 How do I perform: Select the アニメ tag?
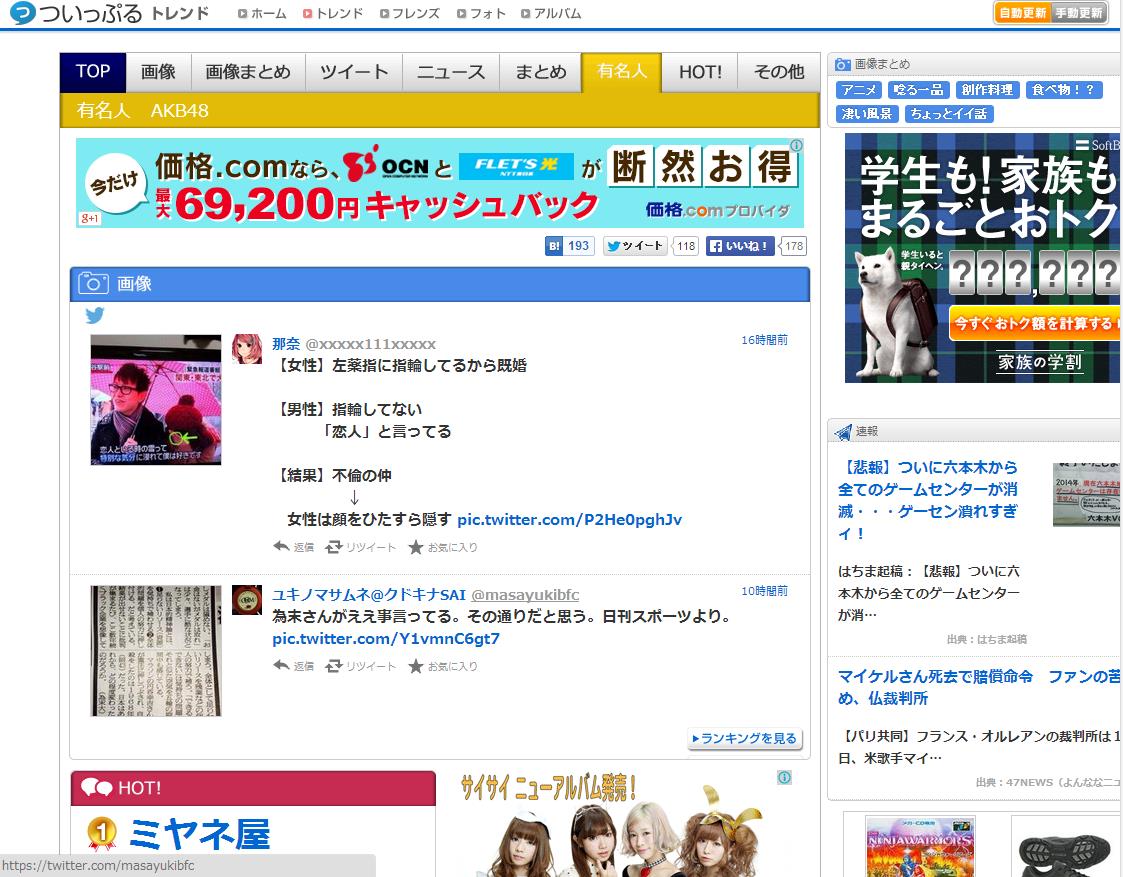tap(859, 89)
